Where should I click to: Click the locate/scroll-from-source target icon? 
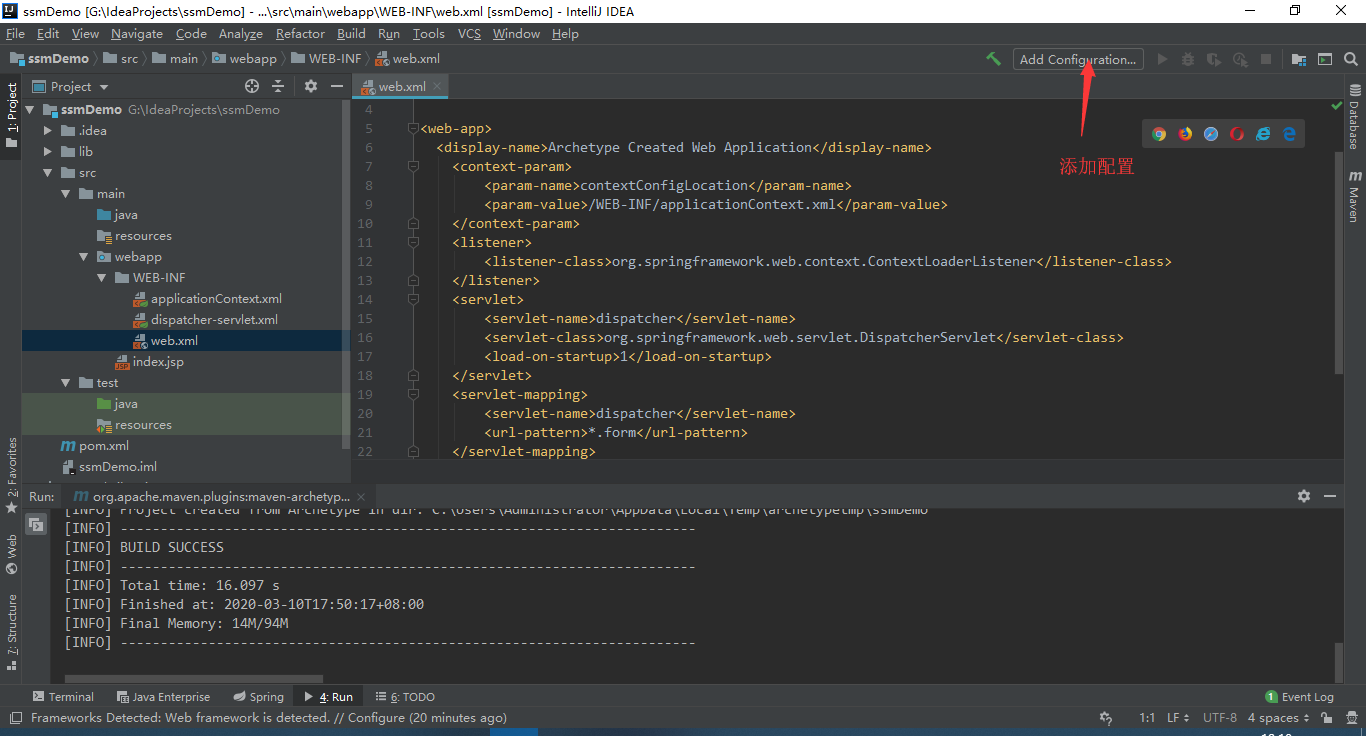252,86
